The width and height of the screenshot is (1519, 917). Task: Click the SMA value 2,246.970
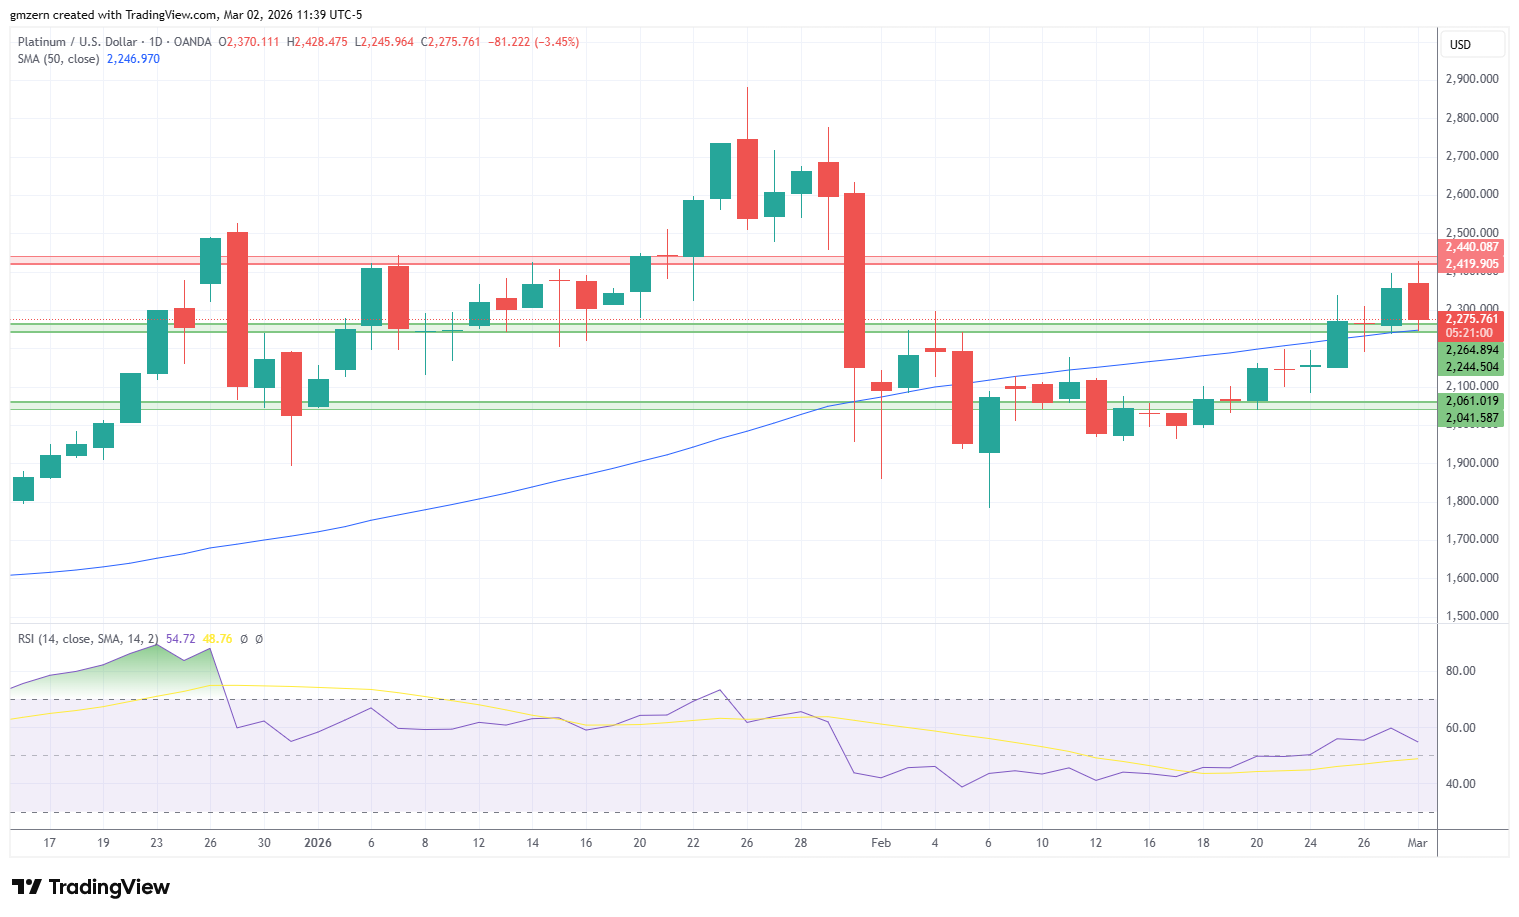click(133, 59)
